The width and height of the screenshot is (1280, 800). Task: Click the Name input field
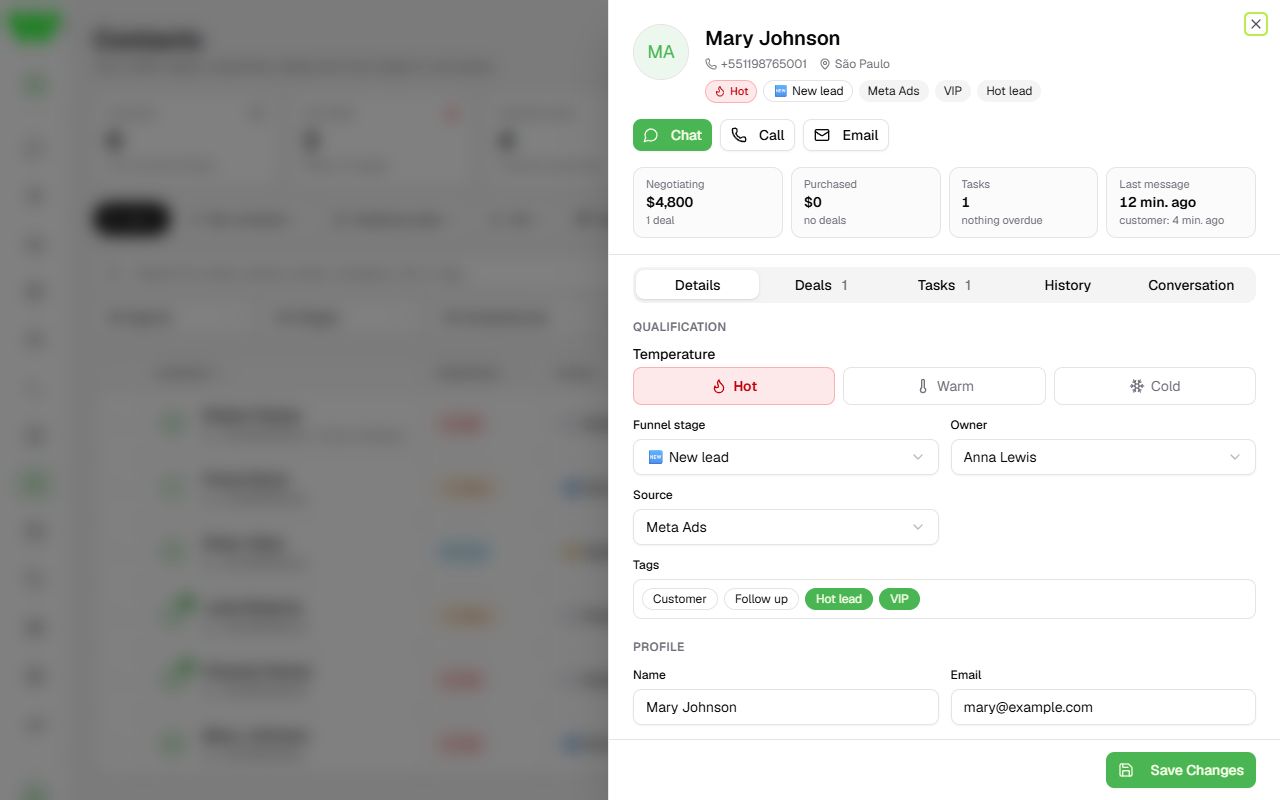pos(786,707)
